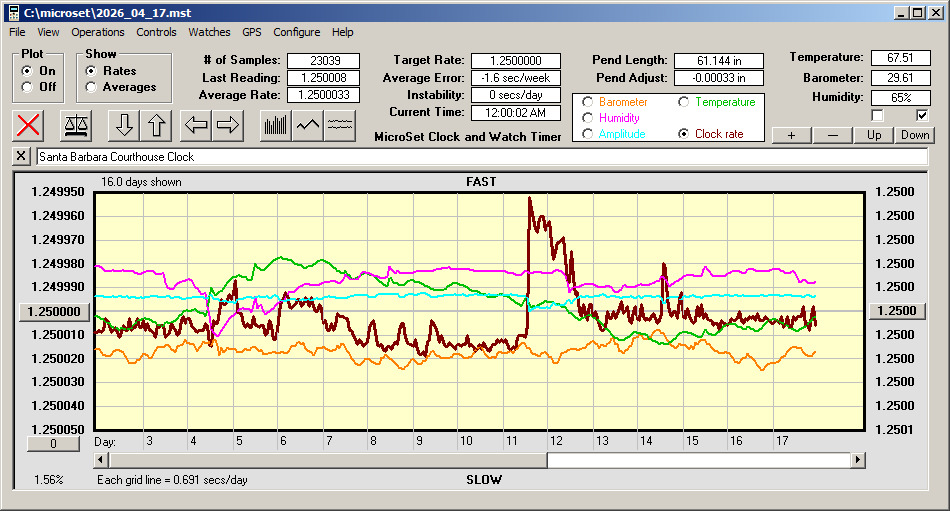The width and height of the screenshot is (950, 511).
Task: Select the vertical bars graph icon
Action: [275, 125]
